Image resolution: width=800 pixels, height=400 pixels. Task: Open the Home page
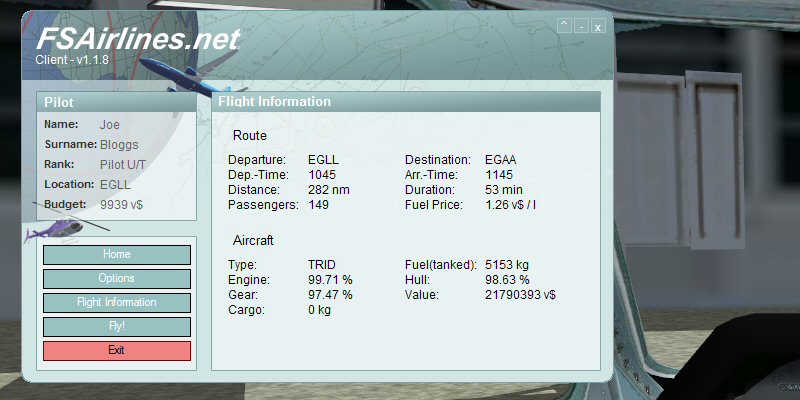tap(117, 255)
